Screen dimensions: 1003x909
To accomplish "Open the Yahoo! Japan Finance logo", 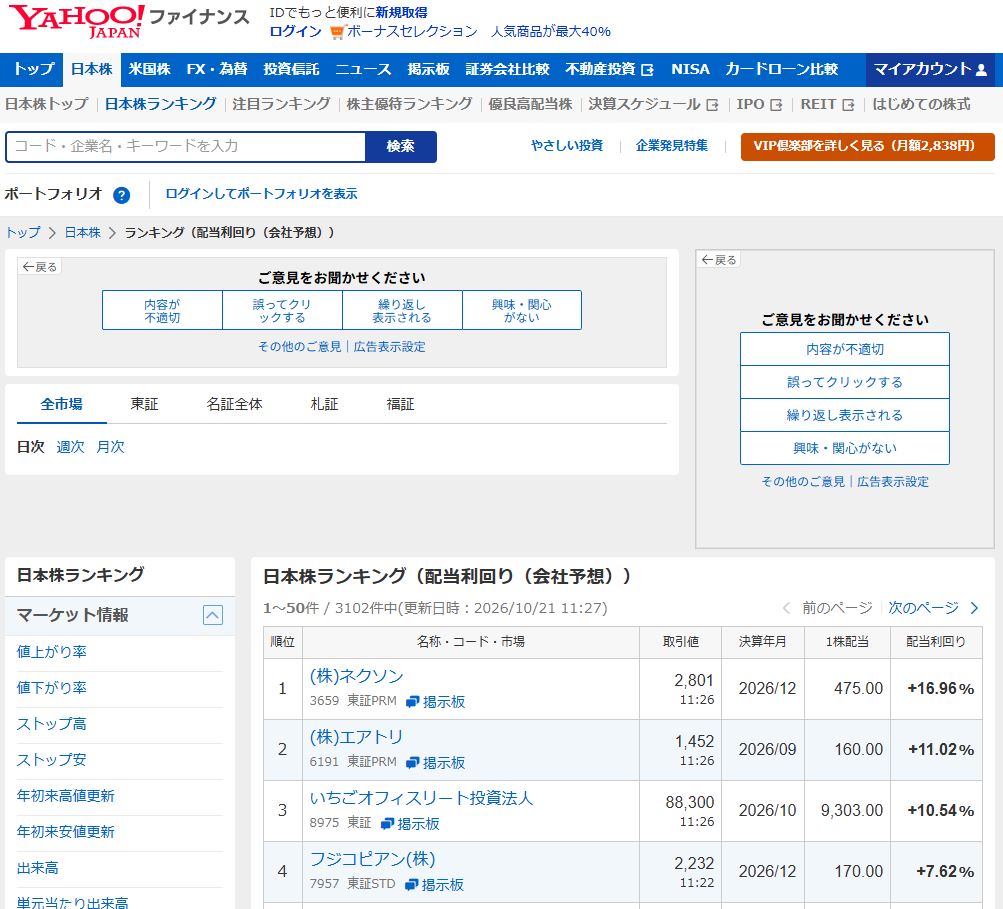I will click(128, 22).
